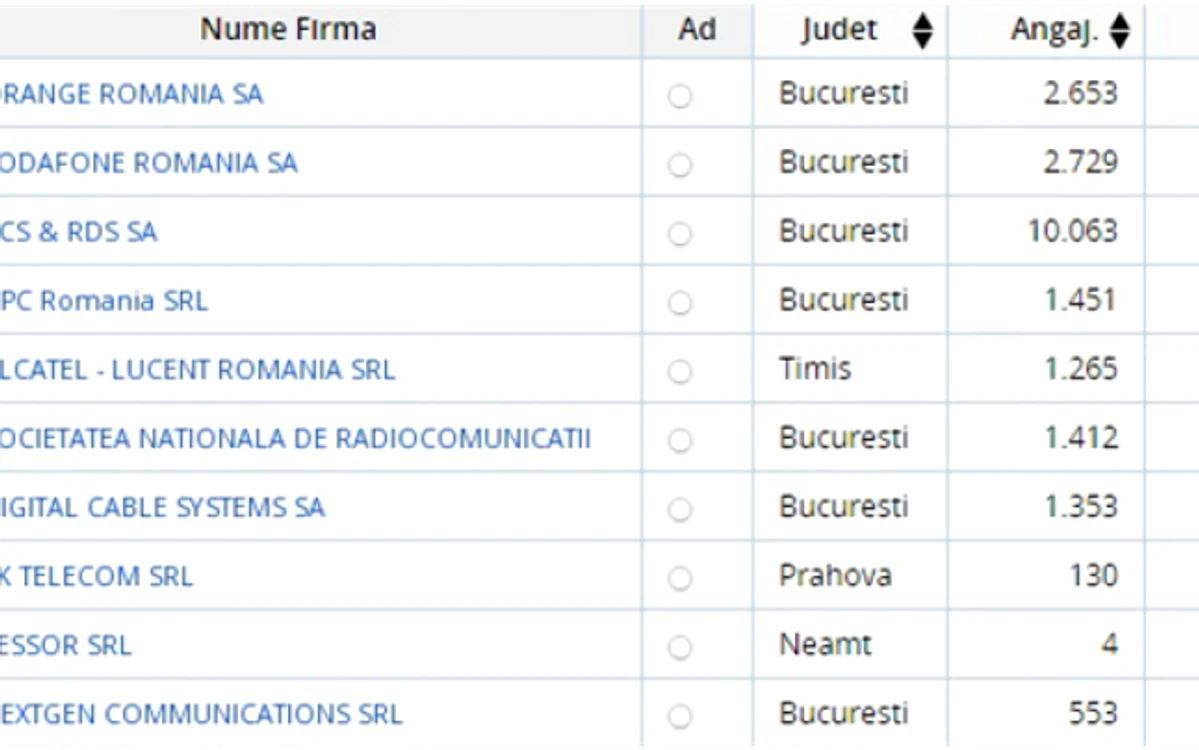1199x750 pixels.
Task: Open SOCIETATEA NATIONALA DE RADIOCOMUNICATII link
Action: (x=295, y=439)
